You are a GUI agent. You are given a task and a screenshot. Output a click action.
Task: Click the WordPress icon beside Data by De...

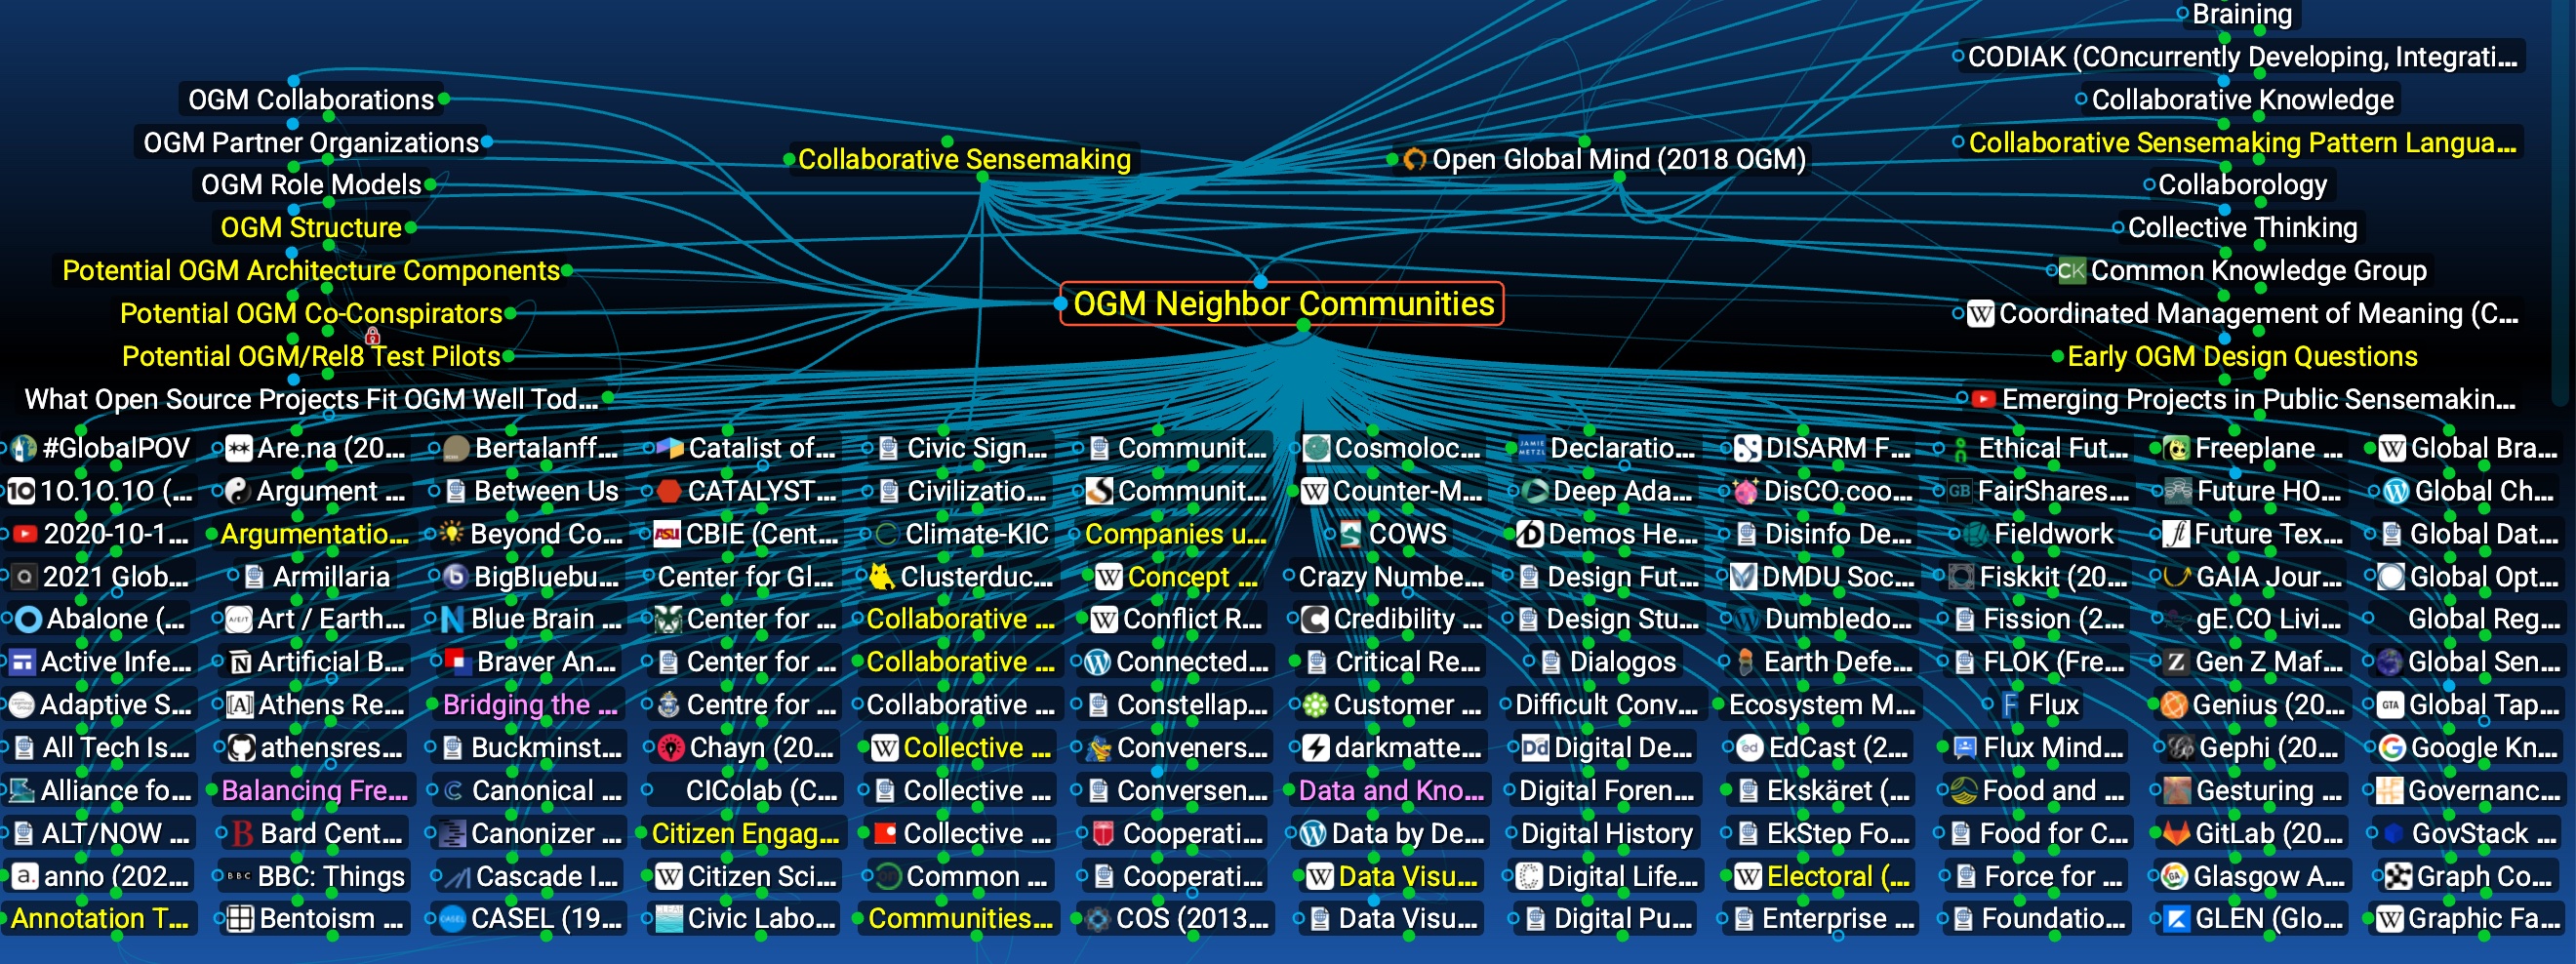click(x=1313, y=833)
